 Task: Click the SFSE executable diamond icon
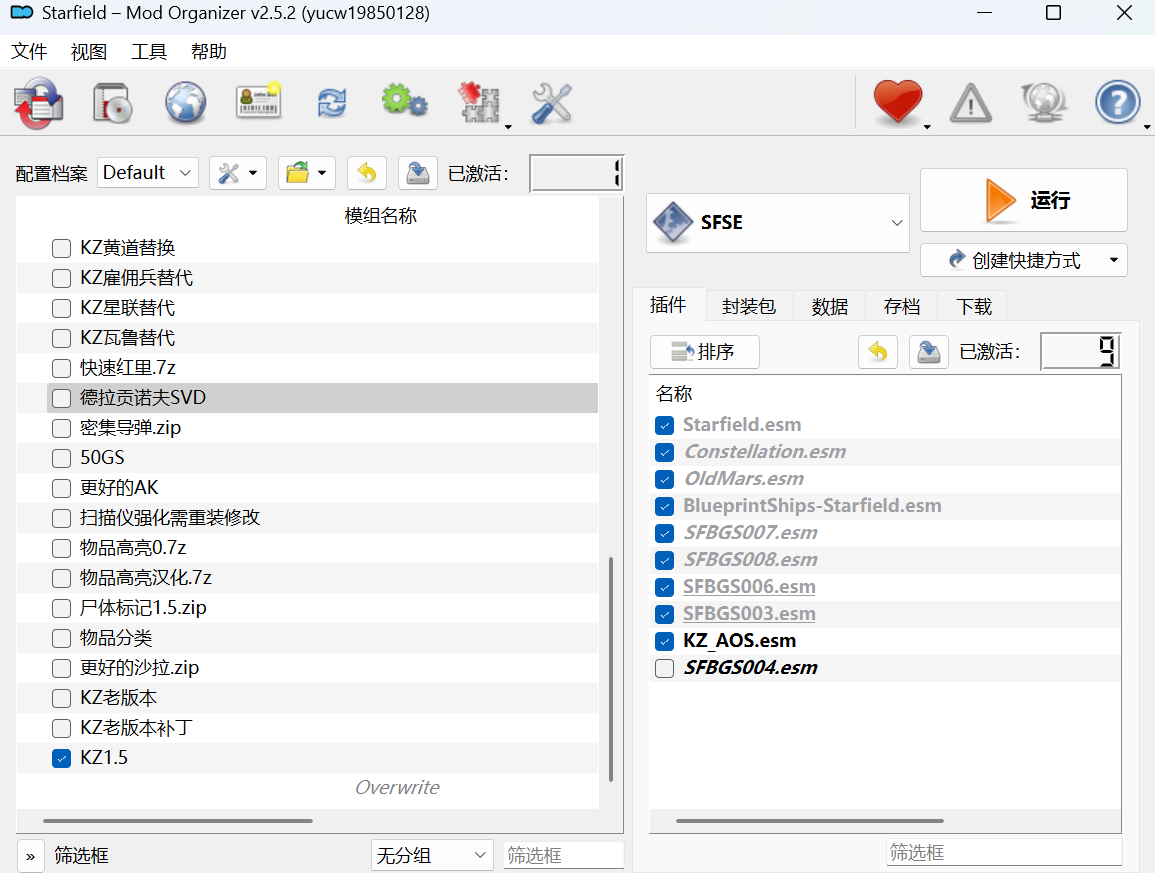coord(673,222)
